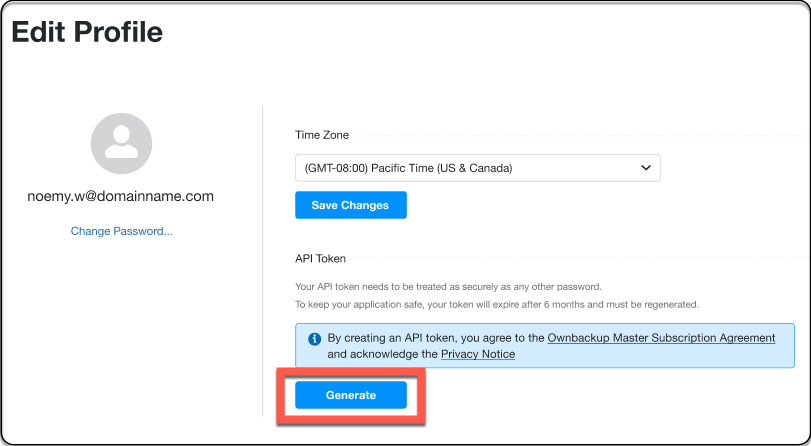Click the sentence about treating token securely
This screenshot has height=446, width=811.
[x=448, y=287]
